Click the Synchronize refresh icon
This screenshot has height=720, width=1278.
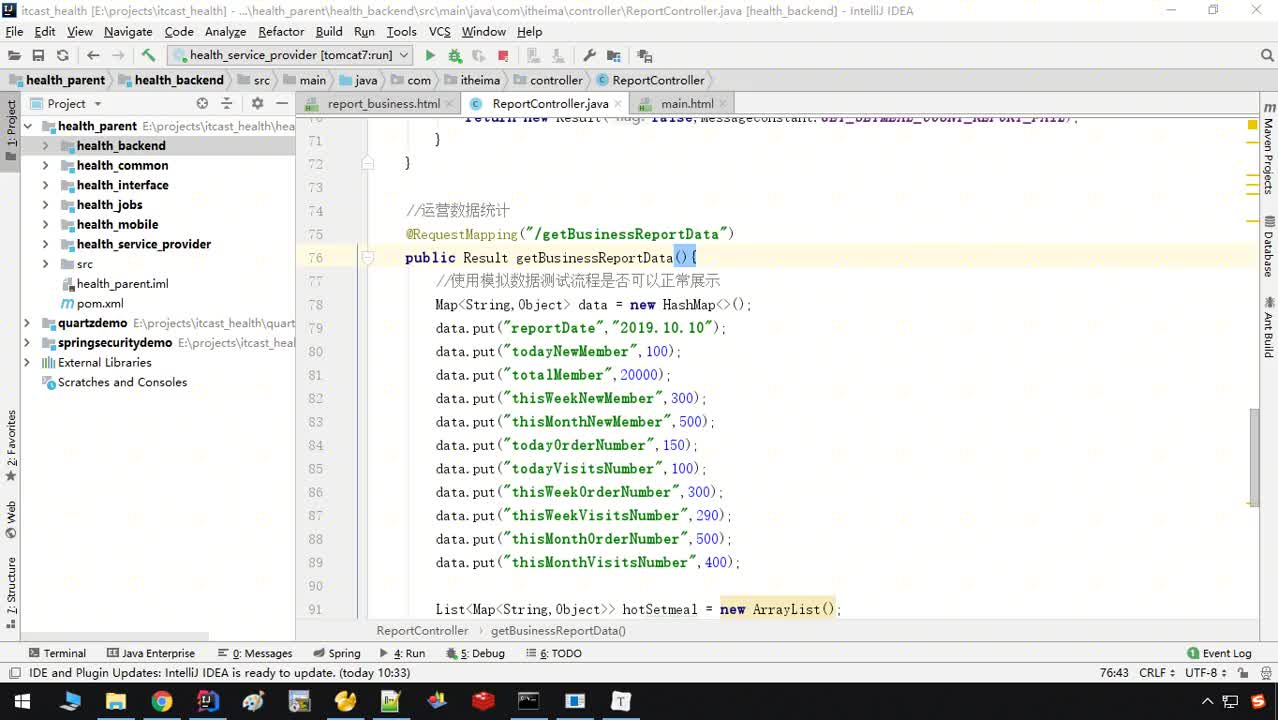[62, 56]
